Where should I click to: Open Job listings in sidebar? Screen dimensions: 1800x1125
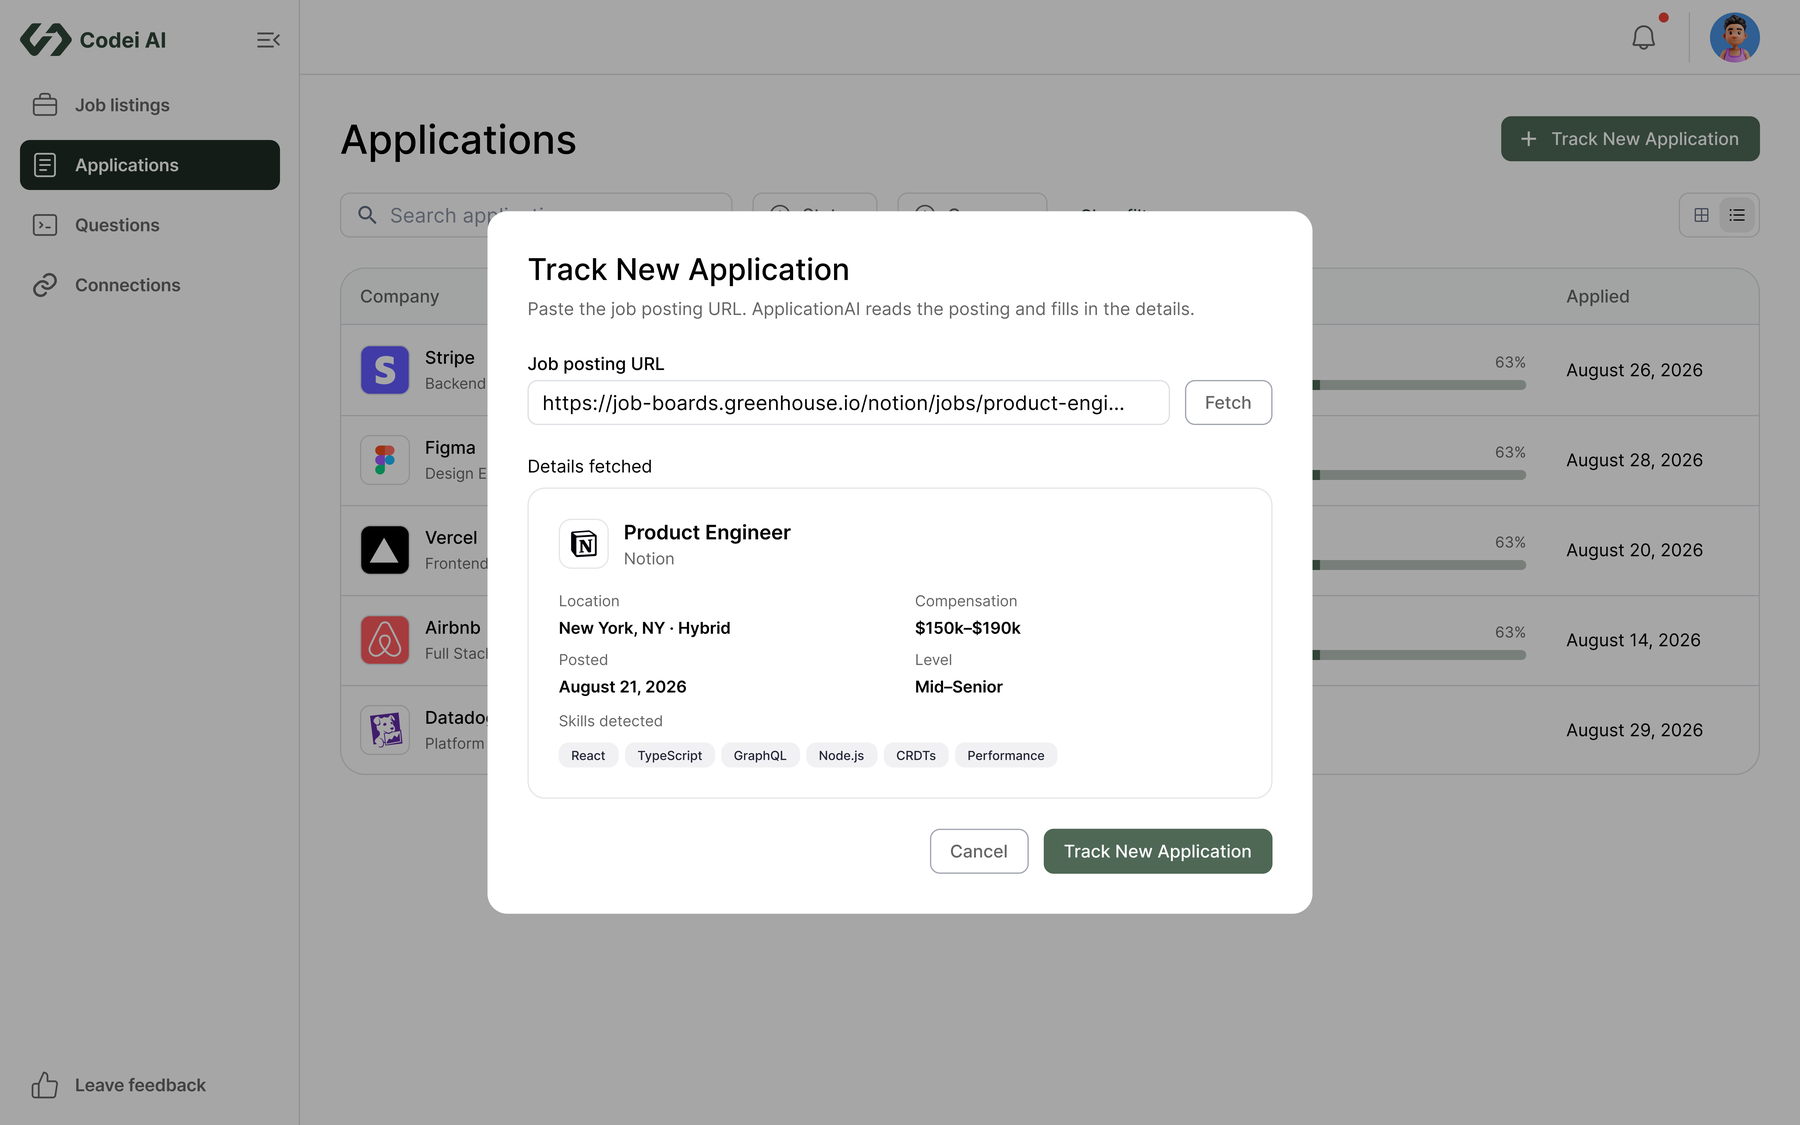point(150,105)
